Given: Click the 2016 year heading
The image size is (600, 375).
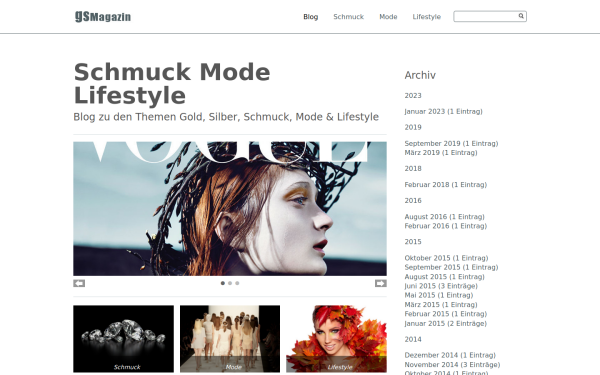Looking at the screenshot, I should click(413, 201).
